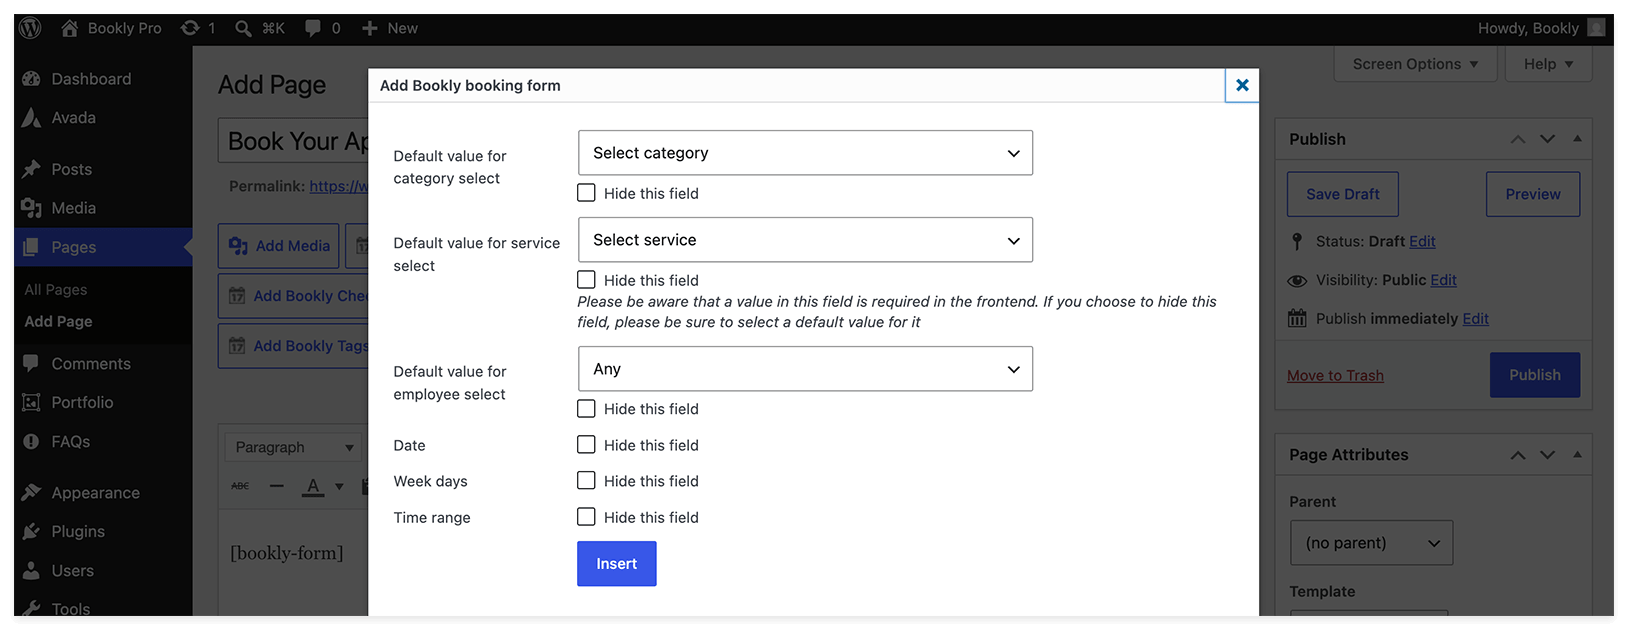Click the FAQs info icon in sidebar

click(32, 441)
